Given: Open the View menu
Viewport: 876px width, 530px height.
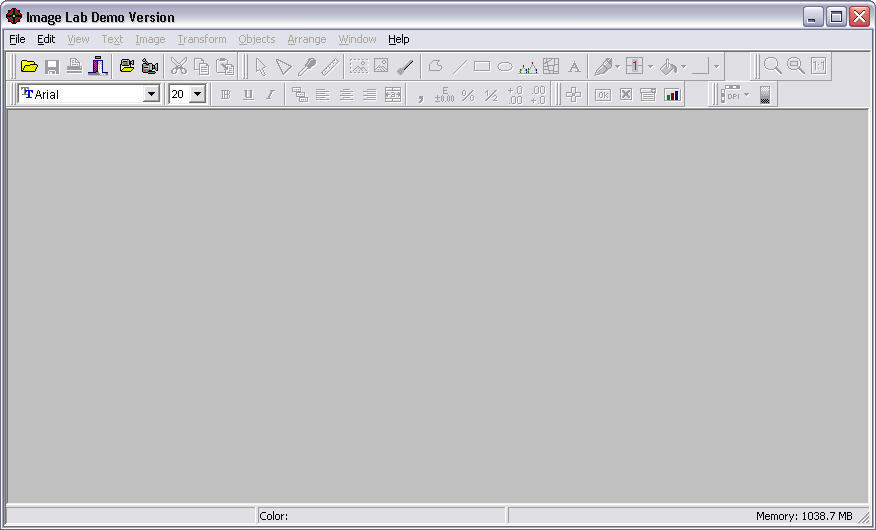Looking at the screenshot, I should (x=78, y=39).
